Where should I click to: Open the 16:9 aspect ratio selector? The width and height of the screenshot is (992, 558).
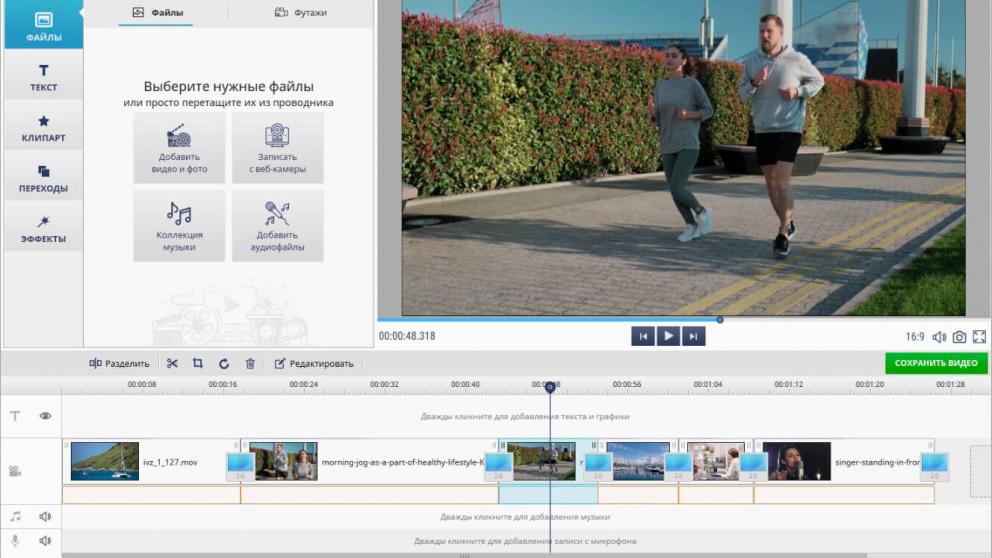[x=914, y=337]
